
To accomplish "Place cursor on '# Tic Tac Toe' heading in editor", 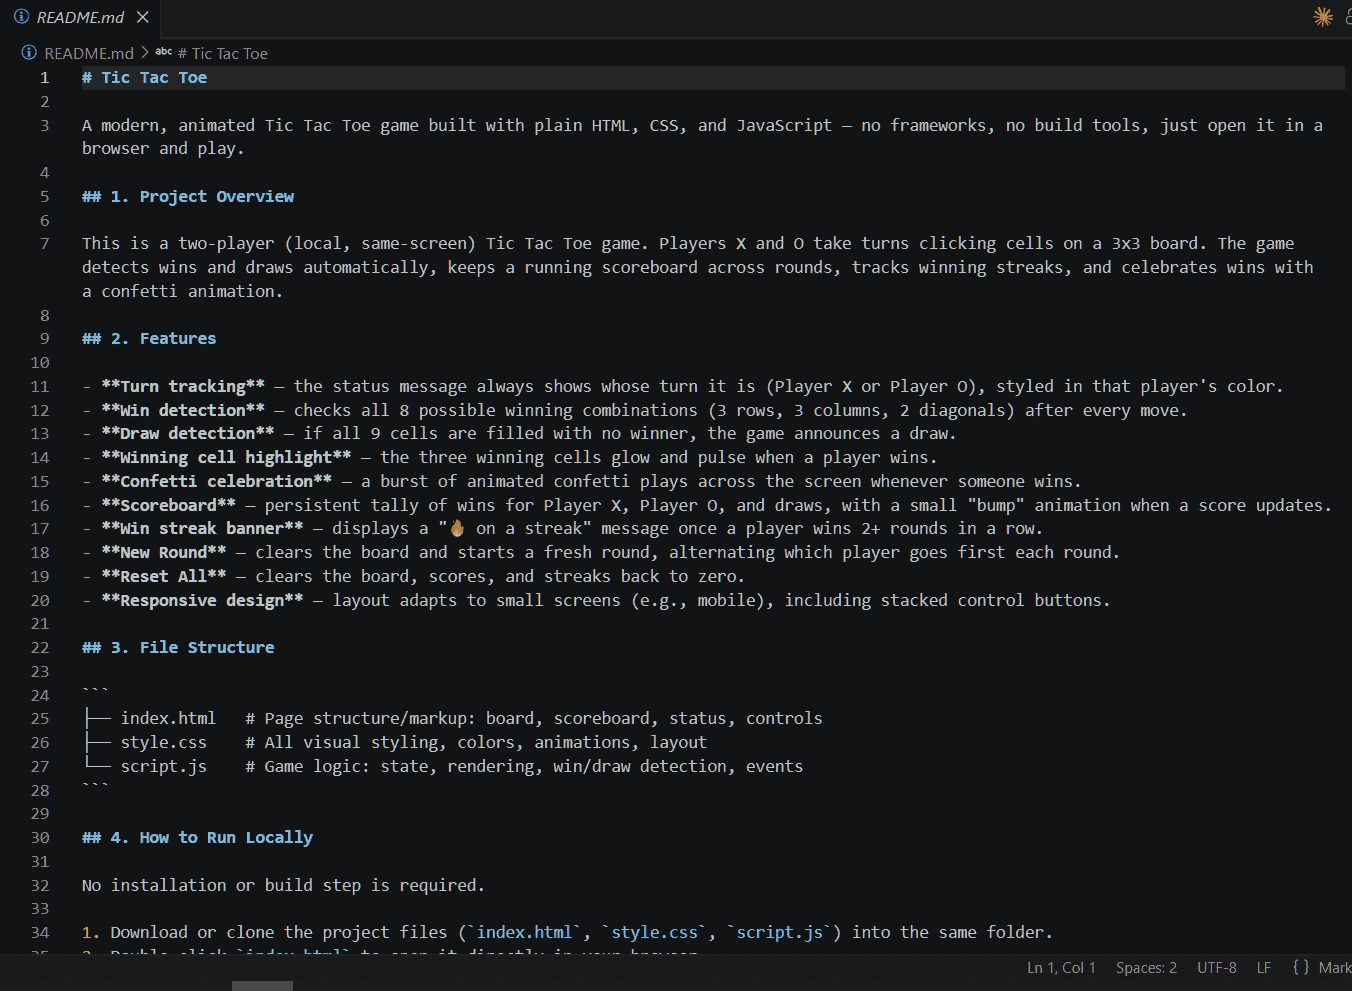I will tap(145, 78).
